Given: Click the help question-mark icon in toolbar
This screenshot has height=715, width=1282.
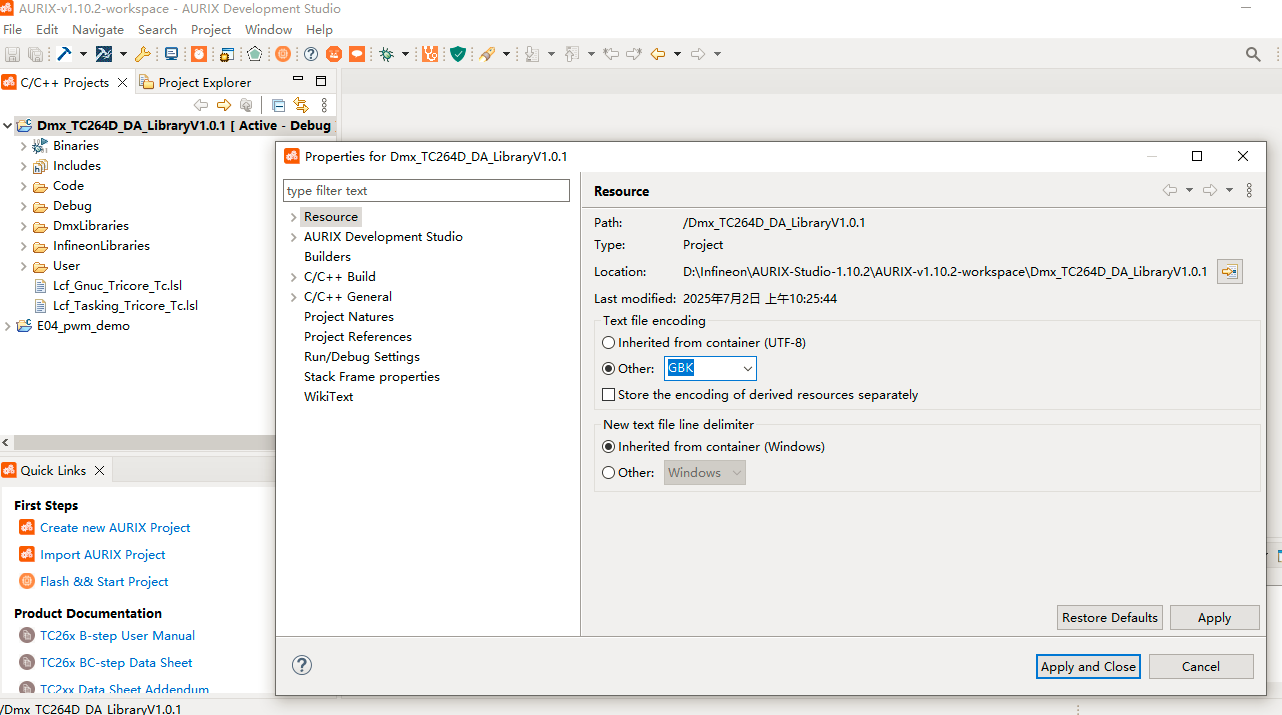Looking at the screenshot, I should click(x=310, y=54).
